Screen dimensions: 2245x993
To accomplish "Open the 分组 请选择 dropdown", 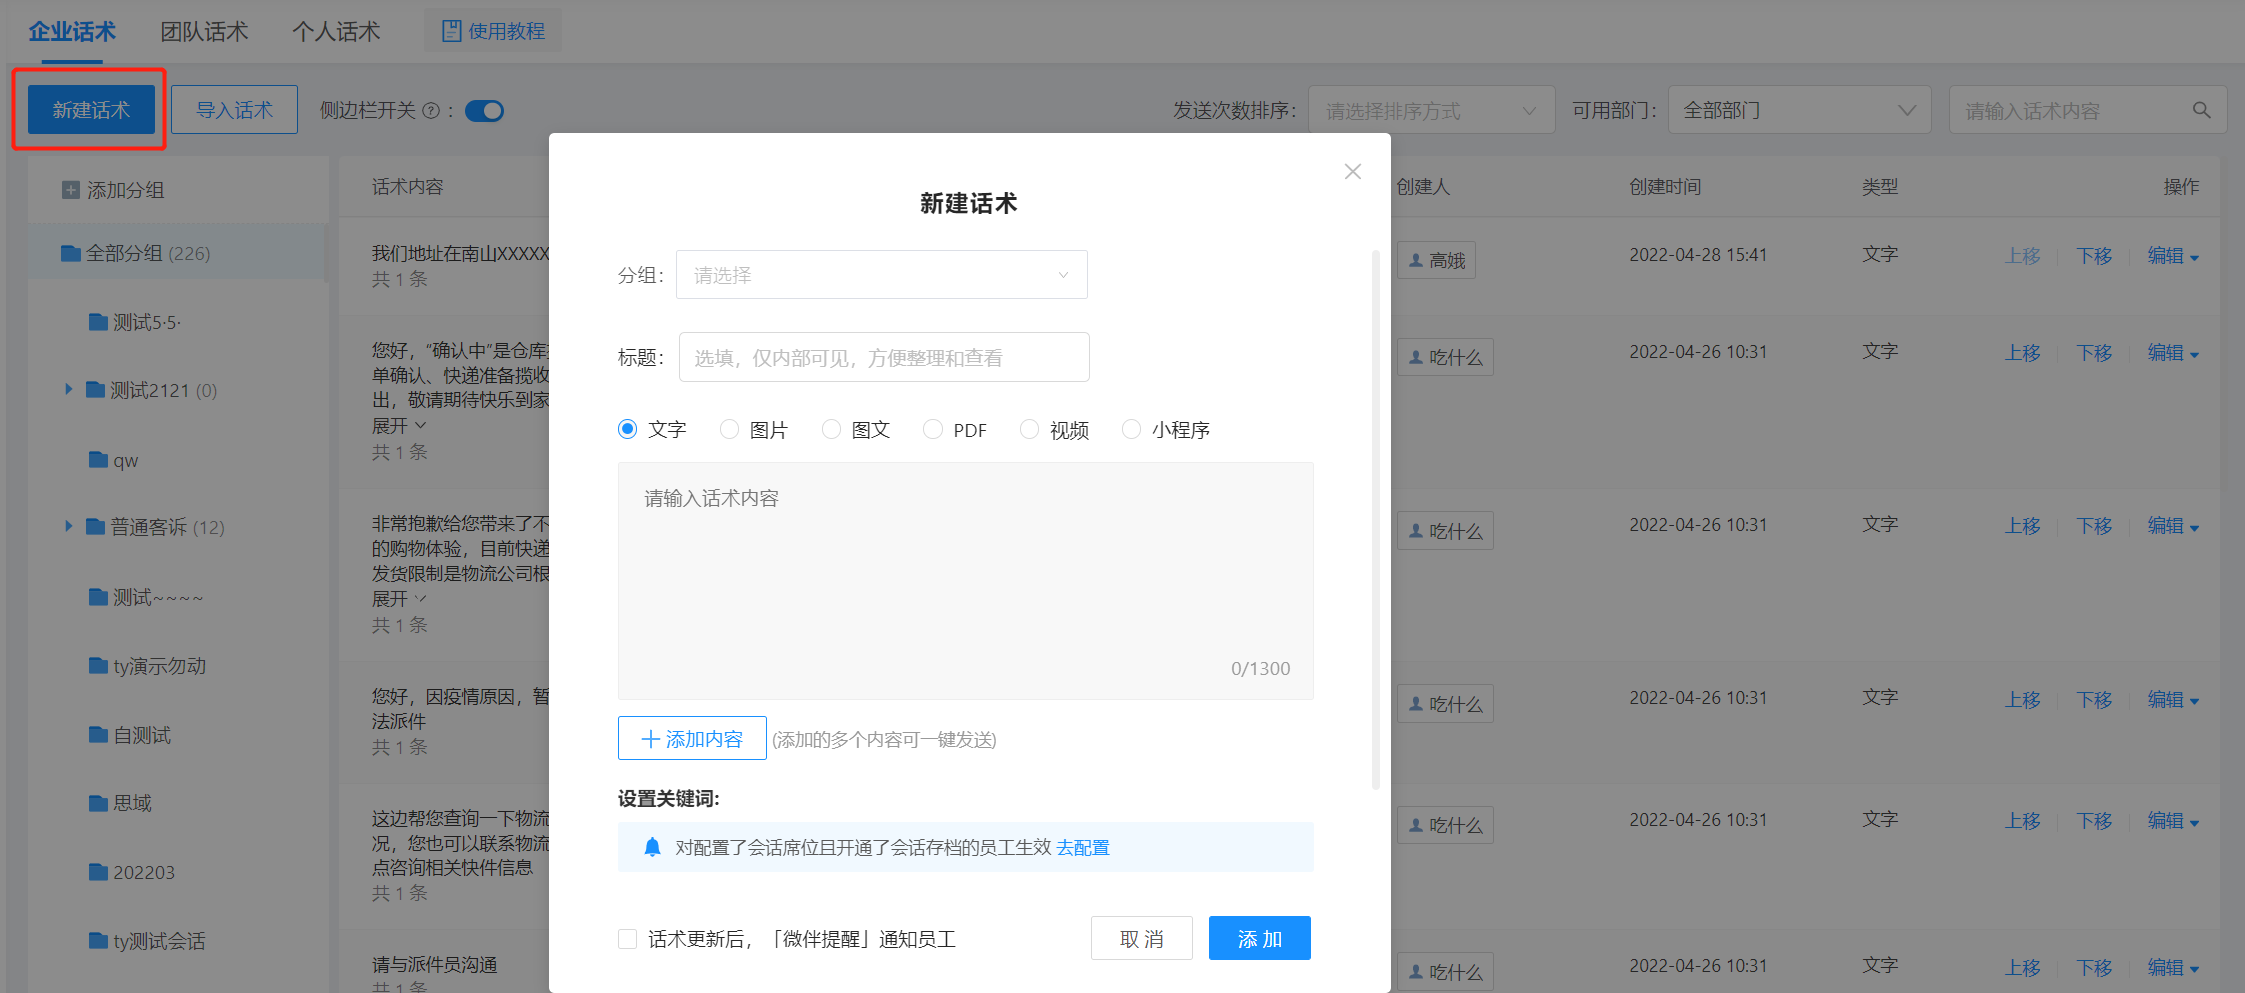I will (882, 275).
